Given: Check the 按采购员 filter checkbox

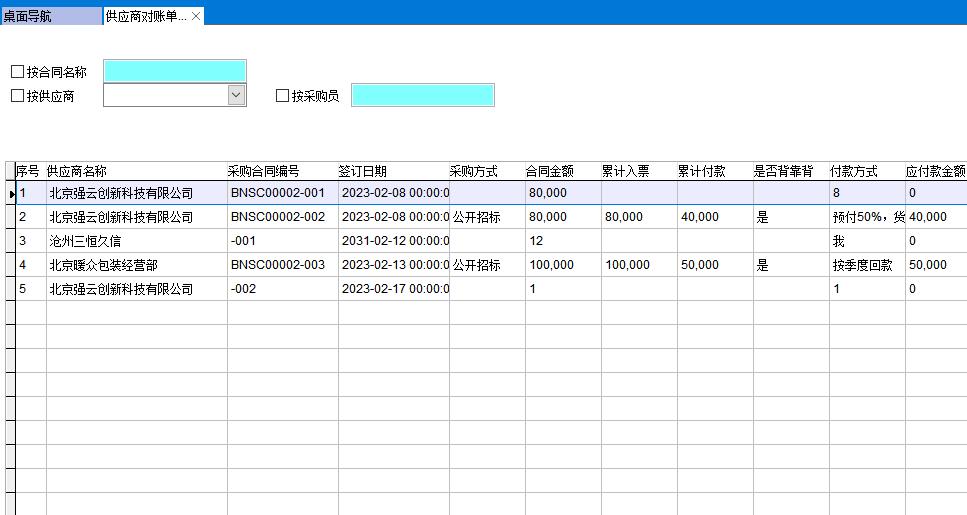Looking at the screenshot, I should coord(283,96).
